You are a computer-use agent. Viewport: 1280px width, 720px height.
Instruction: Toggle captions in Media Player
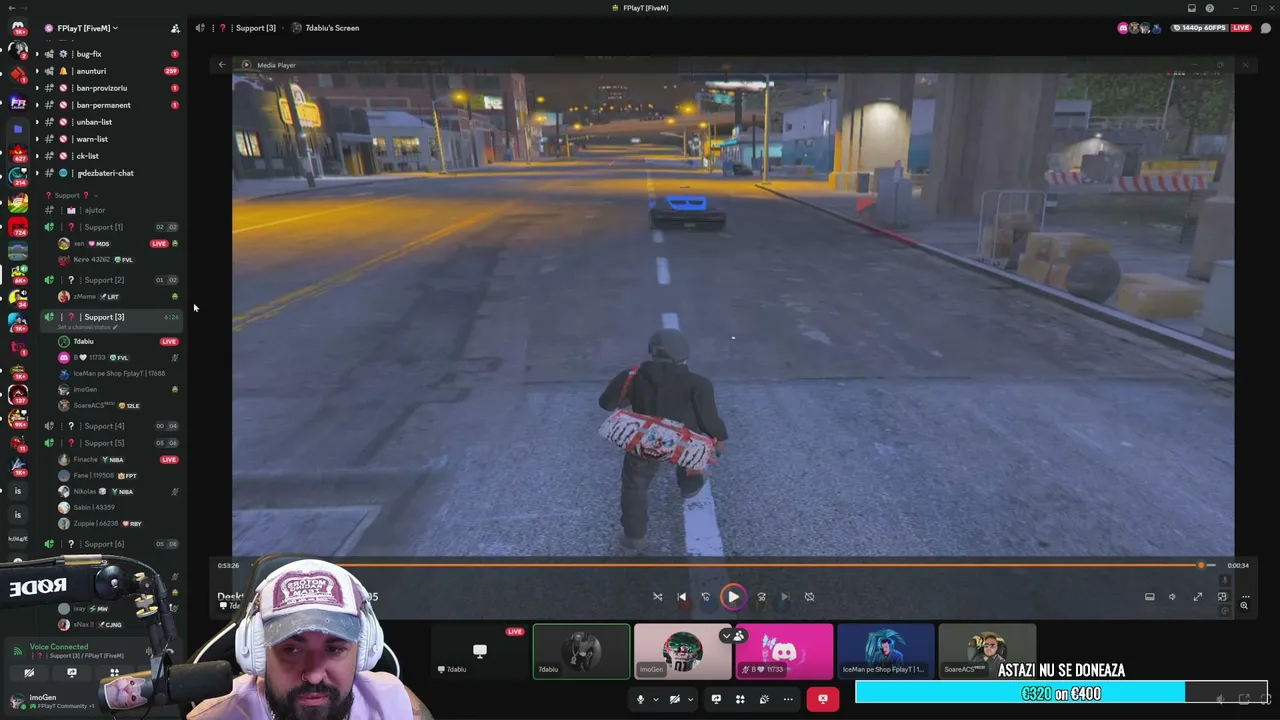(x=1150, y=597)
